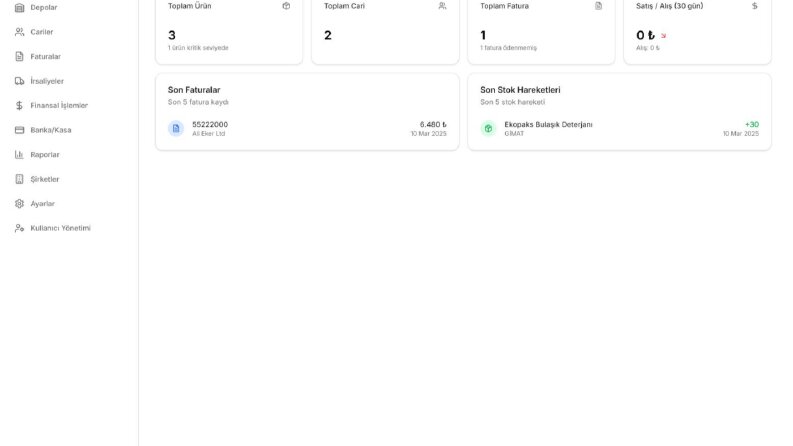Click the box icon in Toplam Ürün card
This screenshot has width=793, height=446.
point(286,6)
